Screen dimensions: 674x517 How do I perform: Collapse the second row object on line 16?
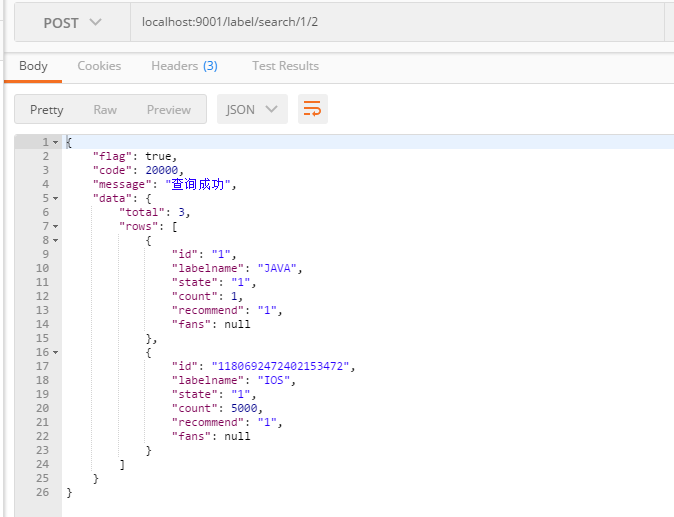click(x=55, y=352)
